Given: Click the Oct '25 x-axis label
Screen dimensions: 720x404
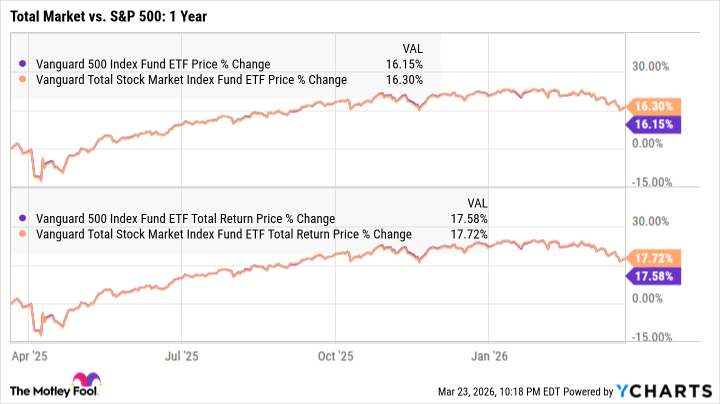Looking at the screenshot, I should point(336,354).
